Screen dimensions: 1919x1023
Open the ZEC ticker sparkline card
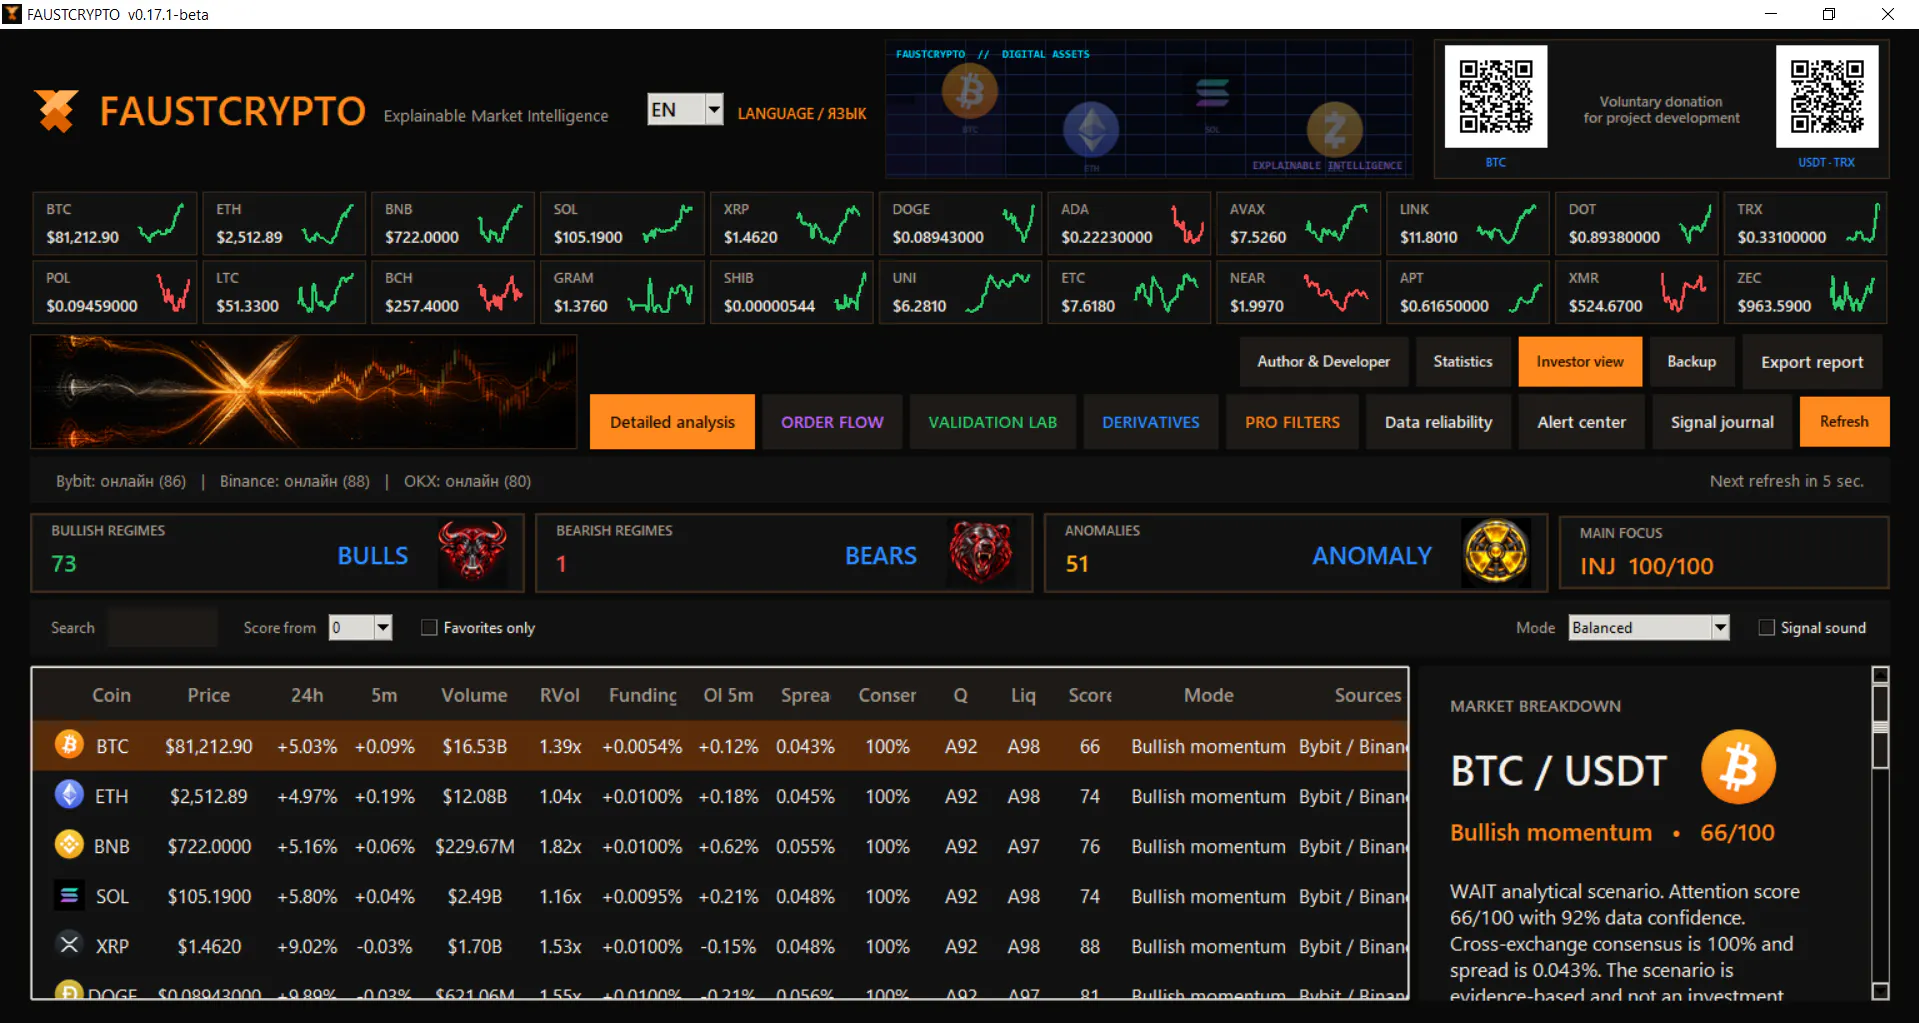point(1805,292)
